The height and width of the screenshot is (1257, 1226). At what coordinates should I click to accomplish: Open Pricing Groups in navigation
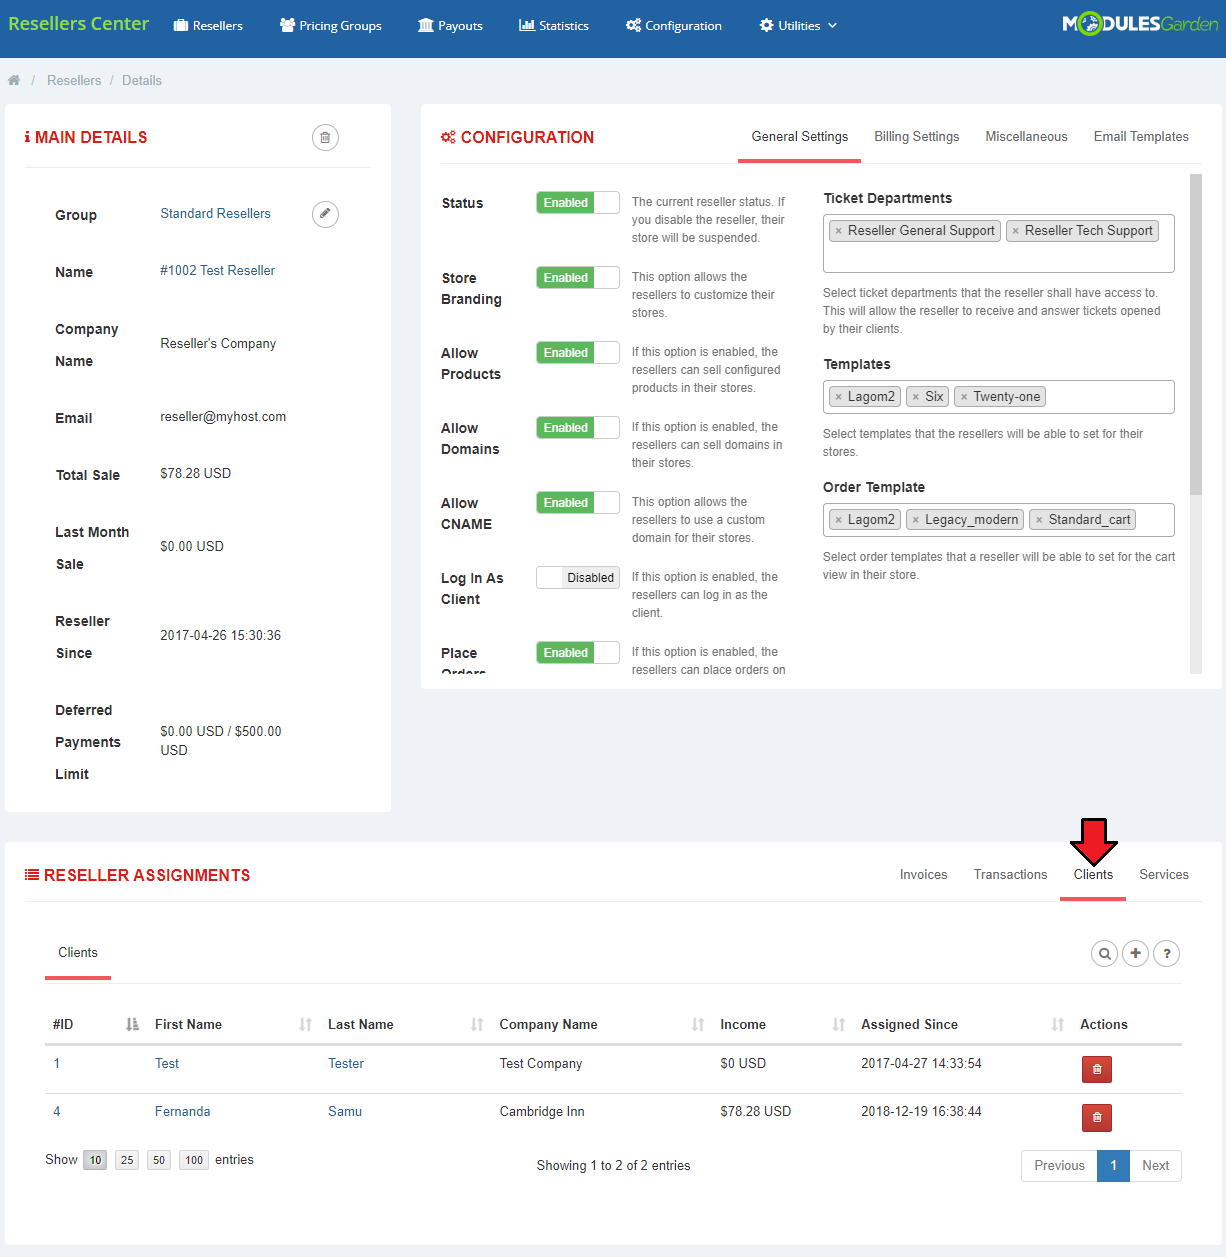pos(330,26)
